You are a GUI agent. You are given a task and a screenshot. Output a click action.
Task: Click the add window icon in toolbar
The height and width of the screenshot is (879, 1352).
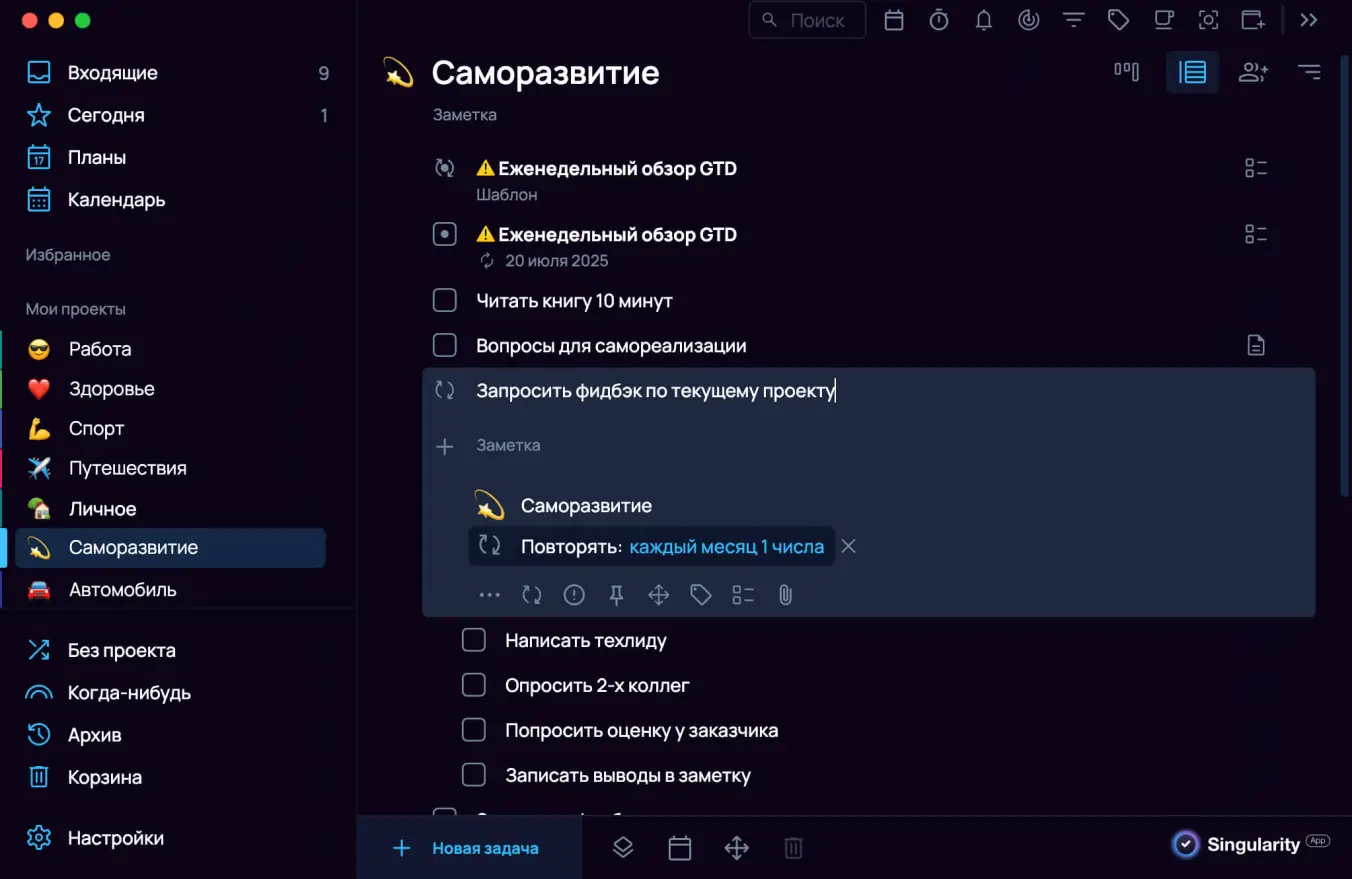[1254, 20]
